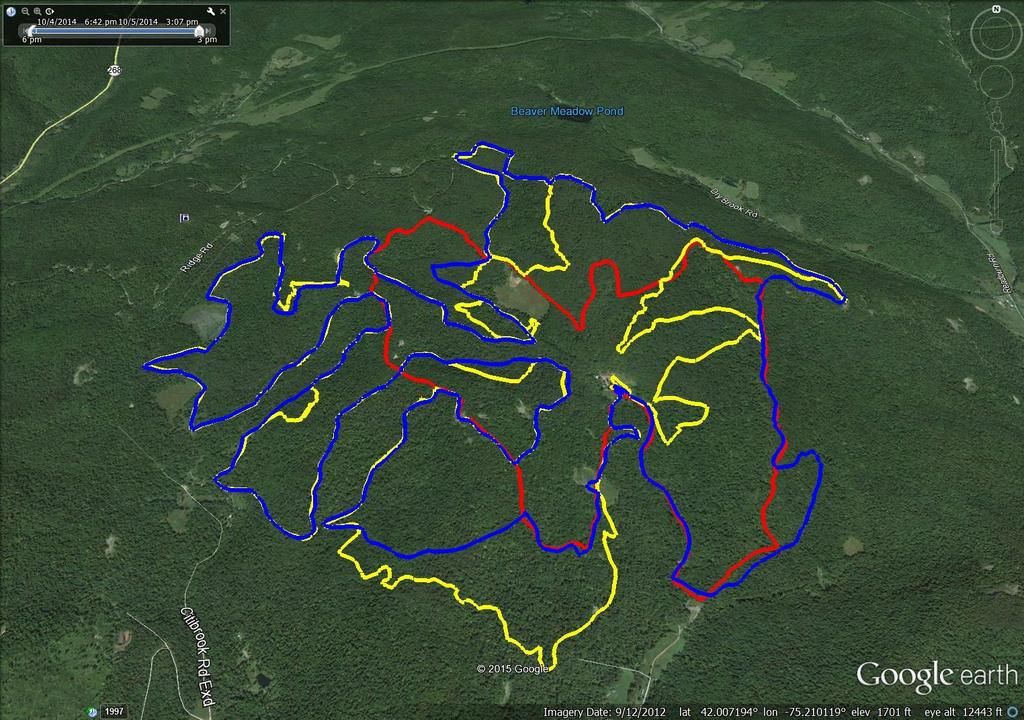Zoom out the time range with the magnifier icon
Image resolution: width=1024 pixels, height=720 pixels.
pyautogui.click(x=25, y=11)
